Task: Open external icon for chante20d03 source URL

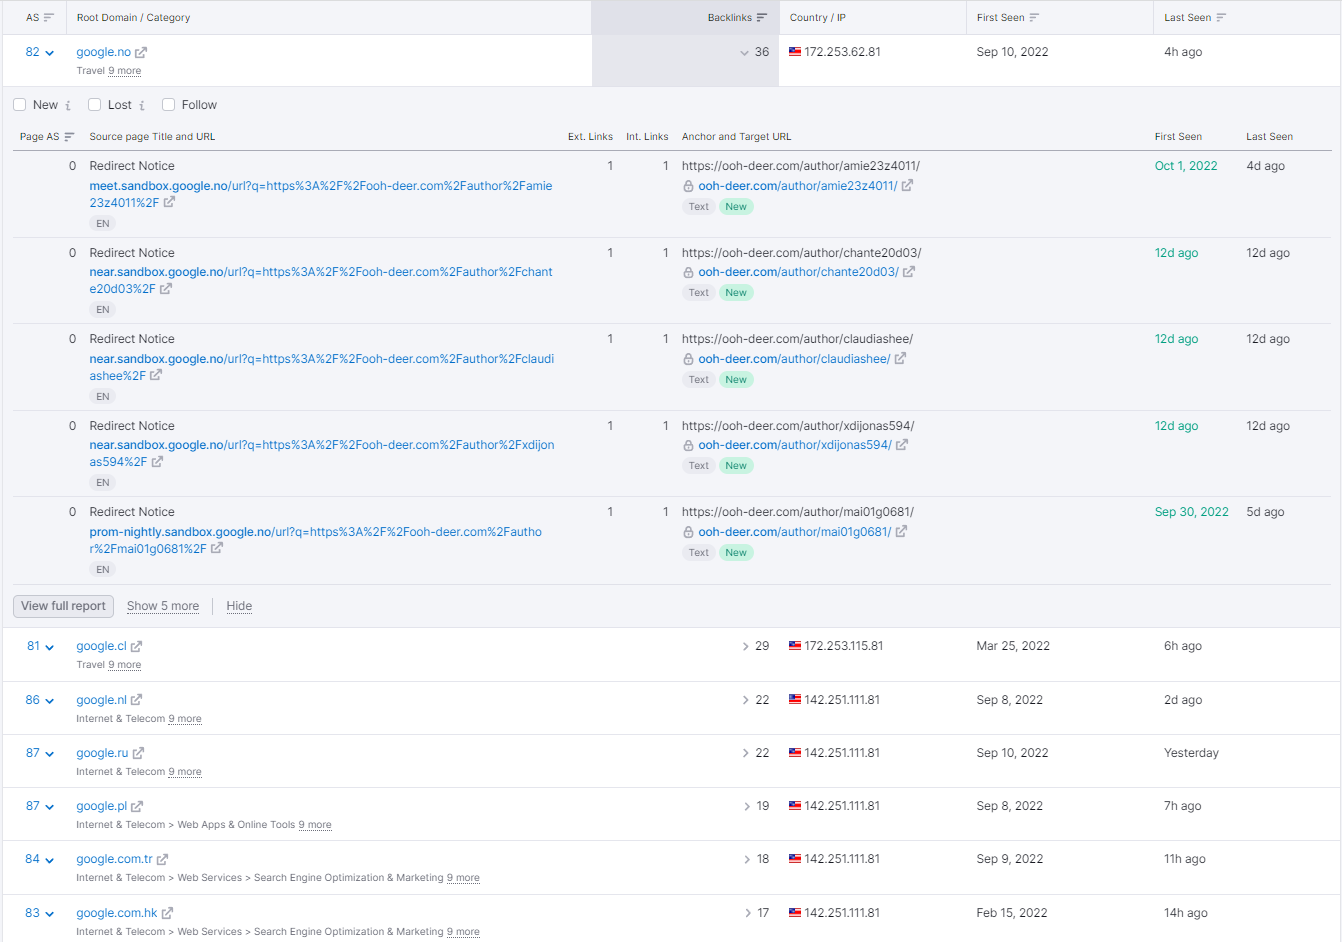Action: pyautogui.click(x=166, y=289)
